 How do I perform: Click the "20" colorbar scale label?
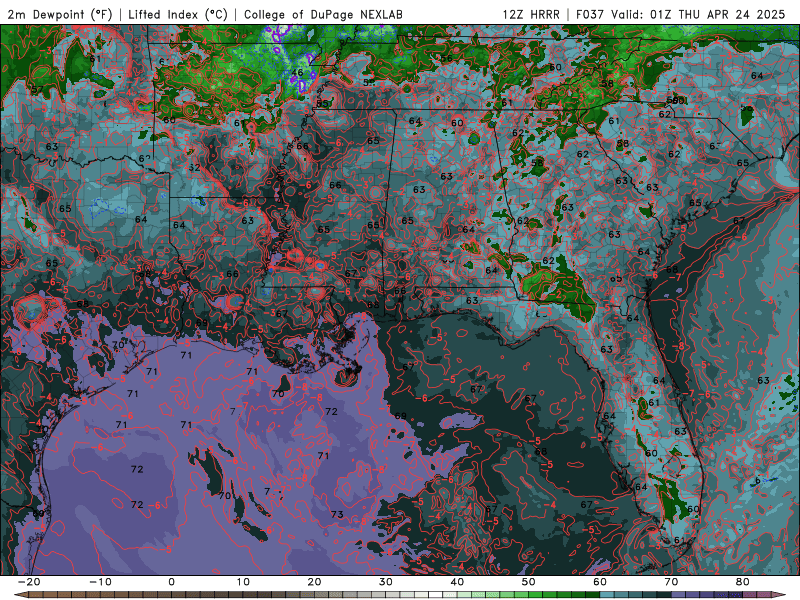coord(314,582)
